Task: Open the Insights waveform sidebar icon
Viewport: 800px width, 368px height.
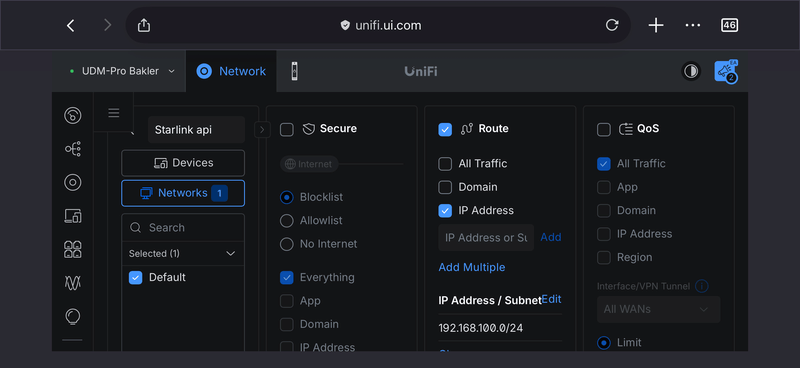Action: coord(72,283)
